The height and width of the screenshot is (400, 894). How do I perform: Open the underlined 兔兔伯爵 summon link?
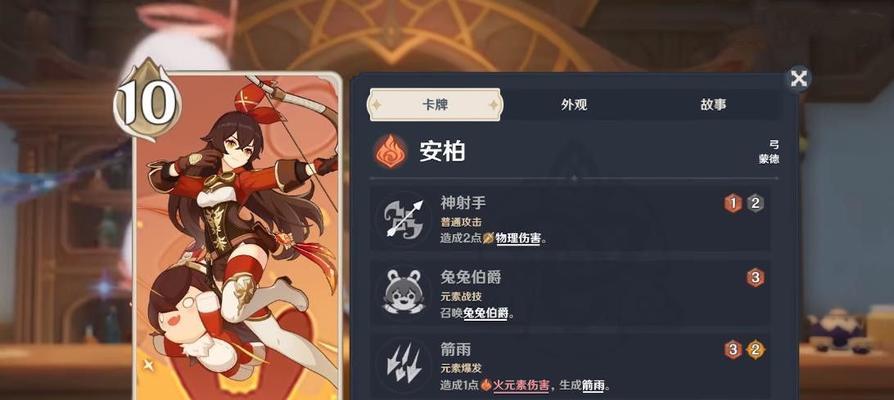pos(485,313)
